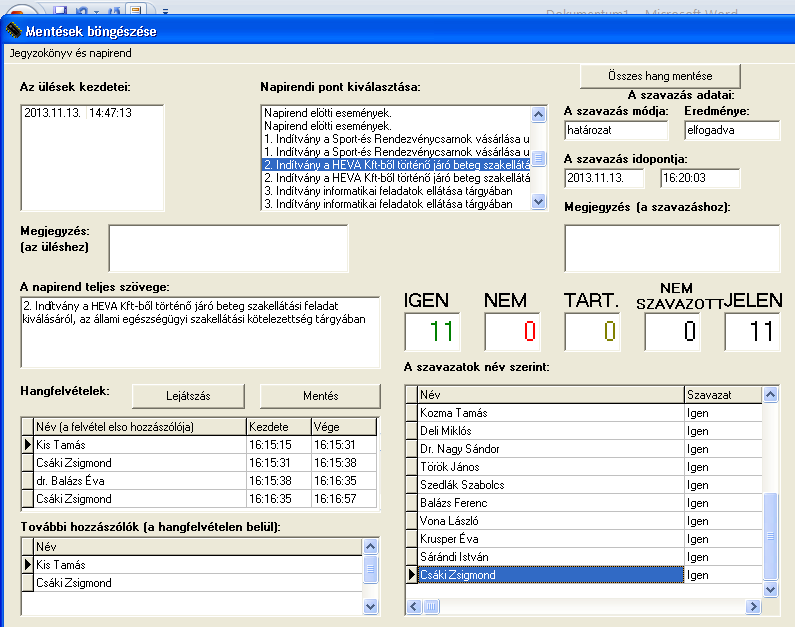Click the voting time field 16:20:03

point(700,178)
